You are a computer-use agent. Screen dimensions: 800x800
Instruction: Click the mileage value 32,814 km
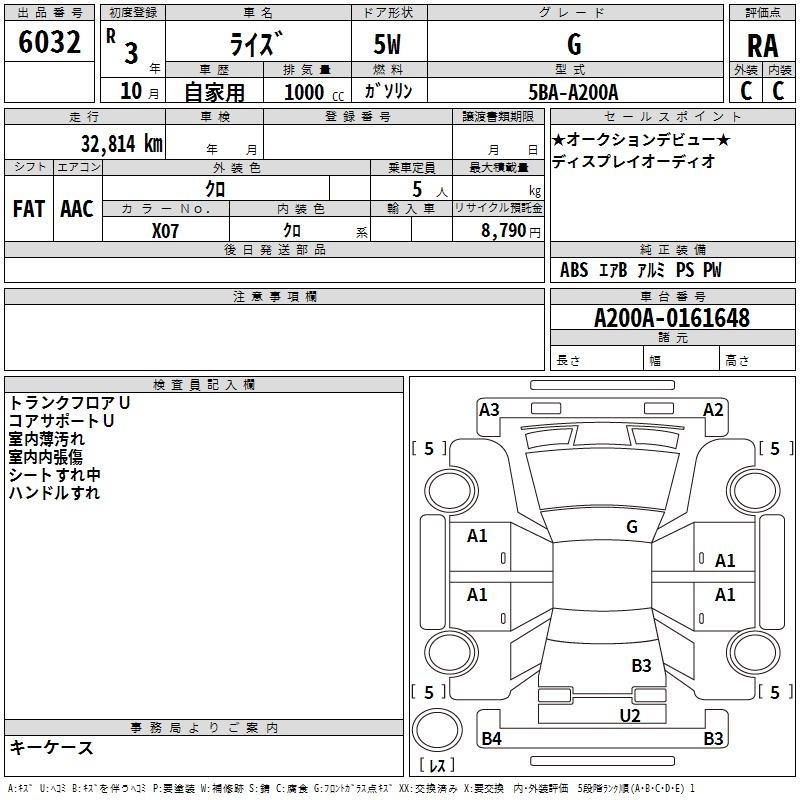click(114, 143)
